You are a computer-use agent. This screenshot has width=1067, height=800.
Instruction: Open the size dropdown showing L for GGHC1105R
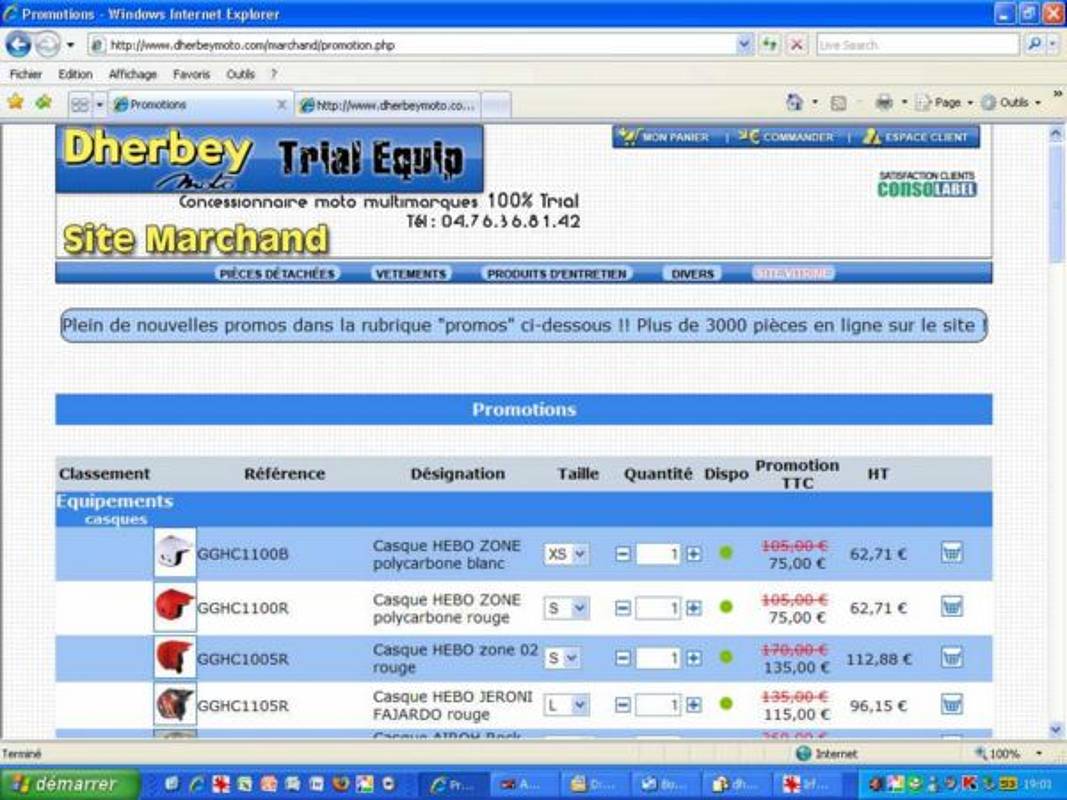pyautogui.click(x=566, y=705)
